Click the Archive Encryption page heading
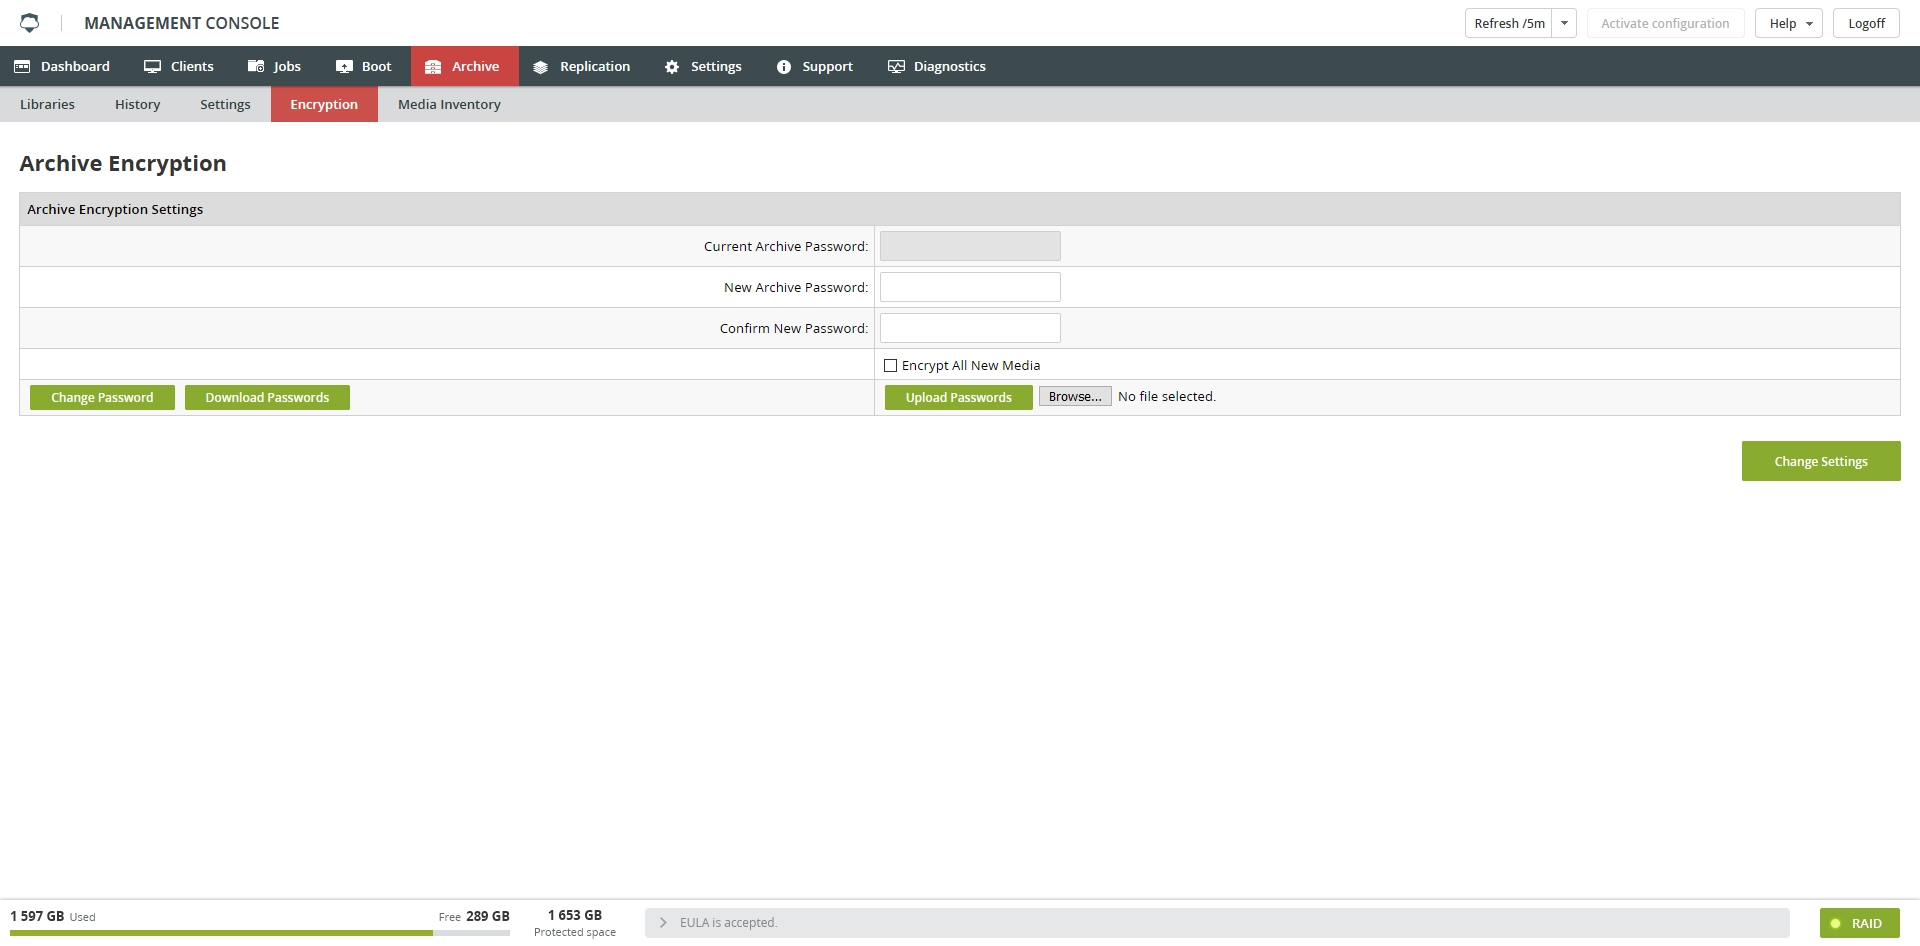The height and width of the screenshot is (946, 1920). coord(123,163)
